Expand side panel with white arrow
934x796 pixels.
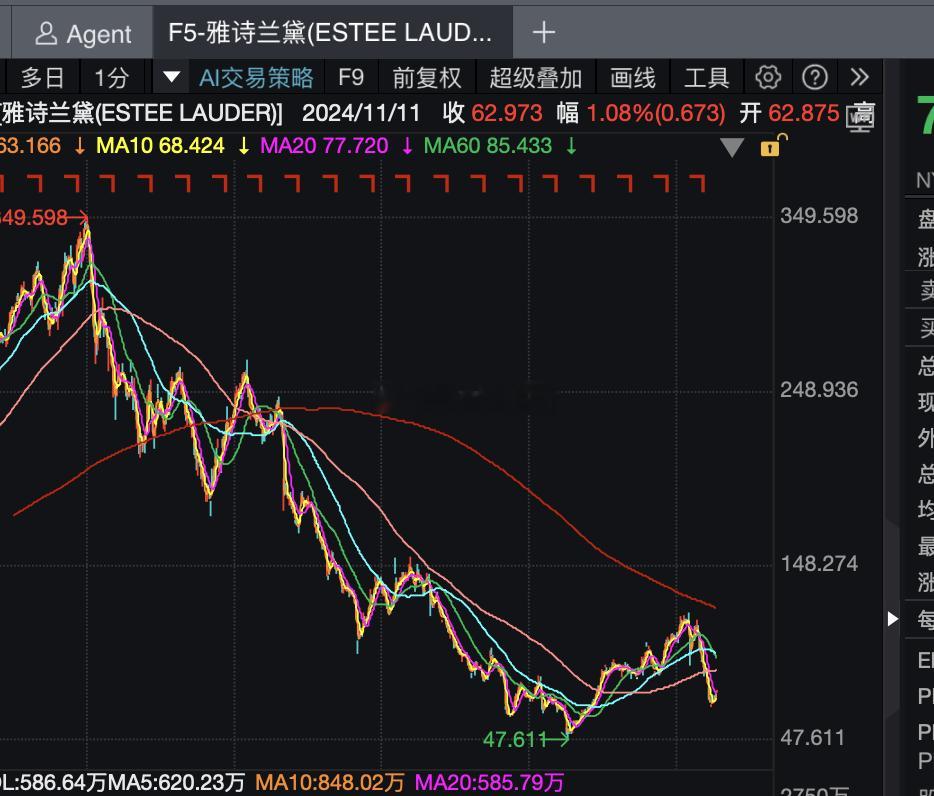[x=892, y=619]
